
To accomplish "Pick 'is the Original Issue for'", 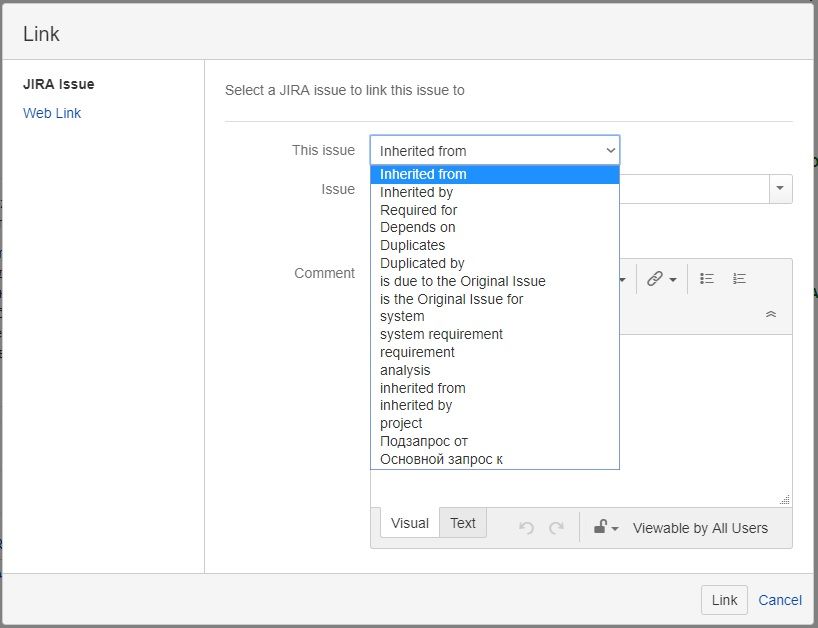I will coord(495,299).
